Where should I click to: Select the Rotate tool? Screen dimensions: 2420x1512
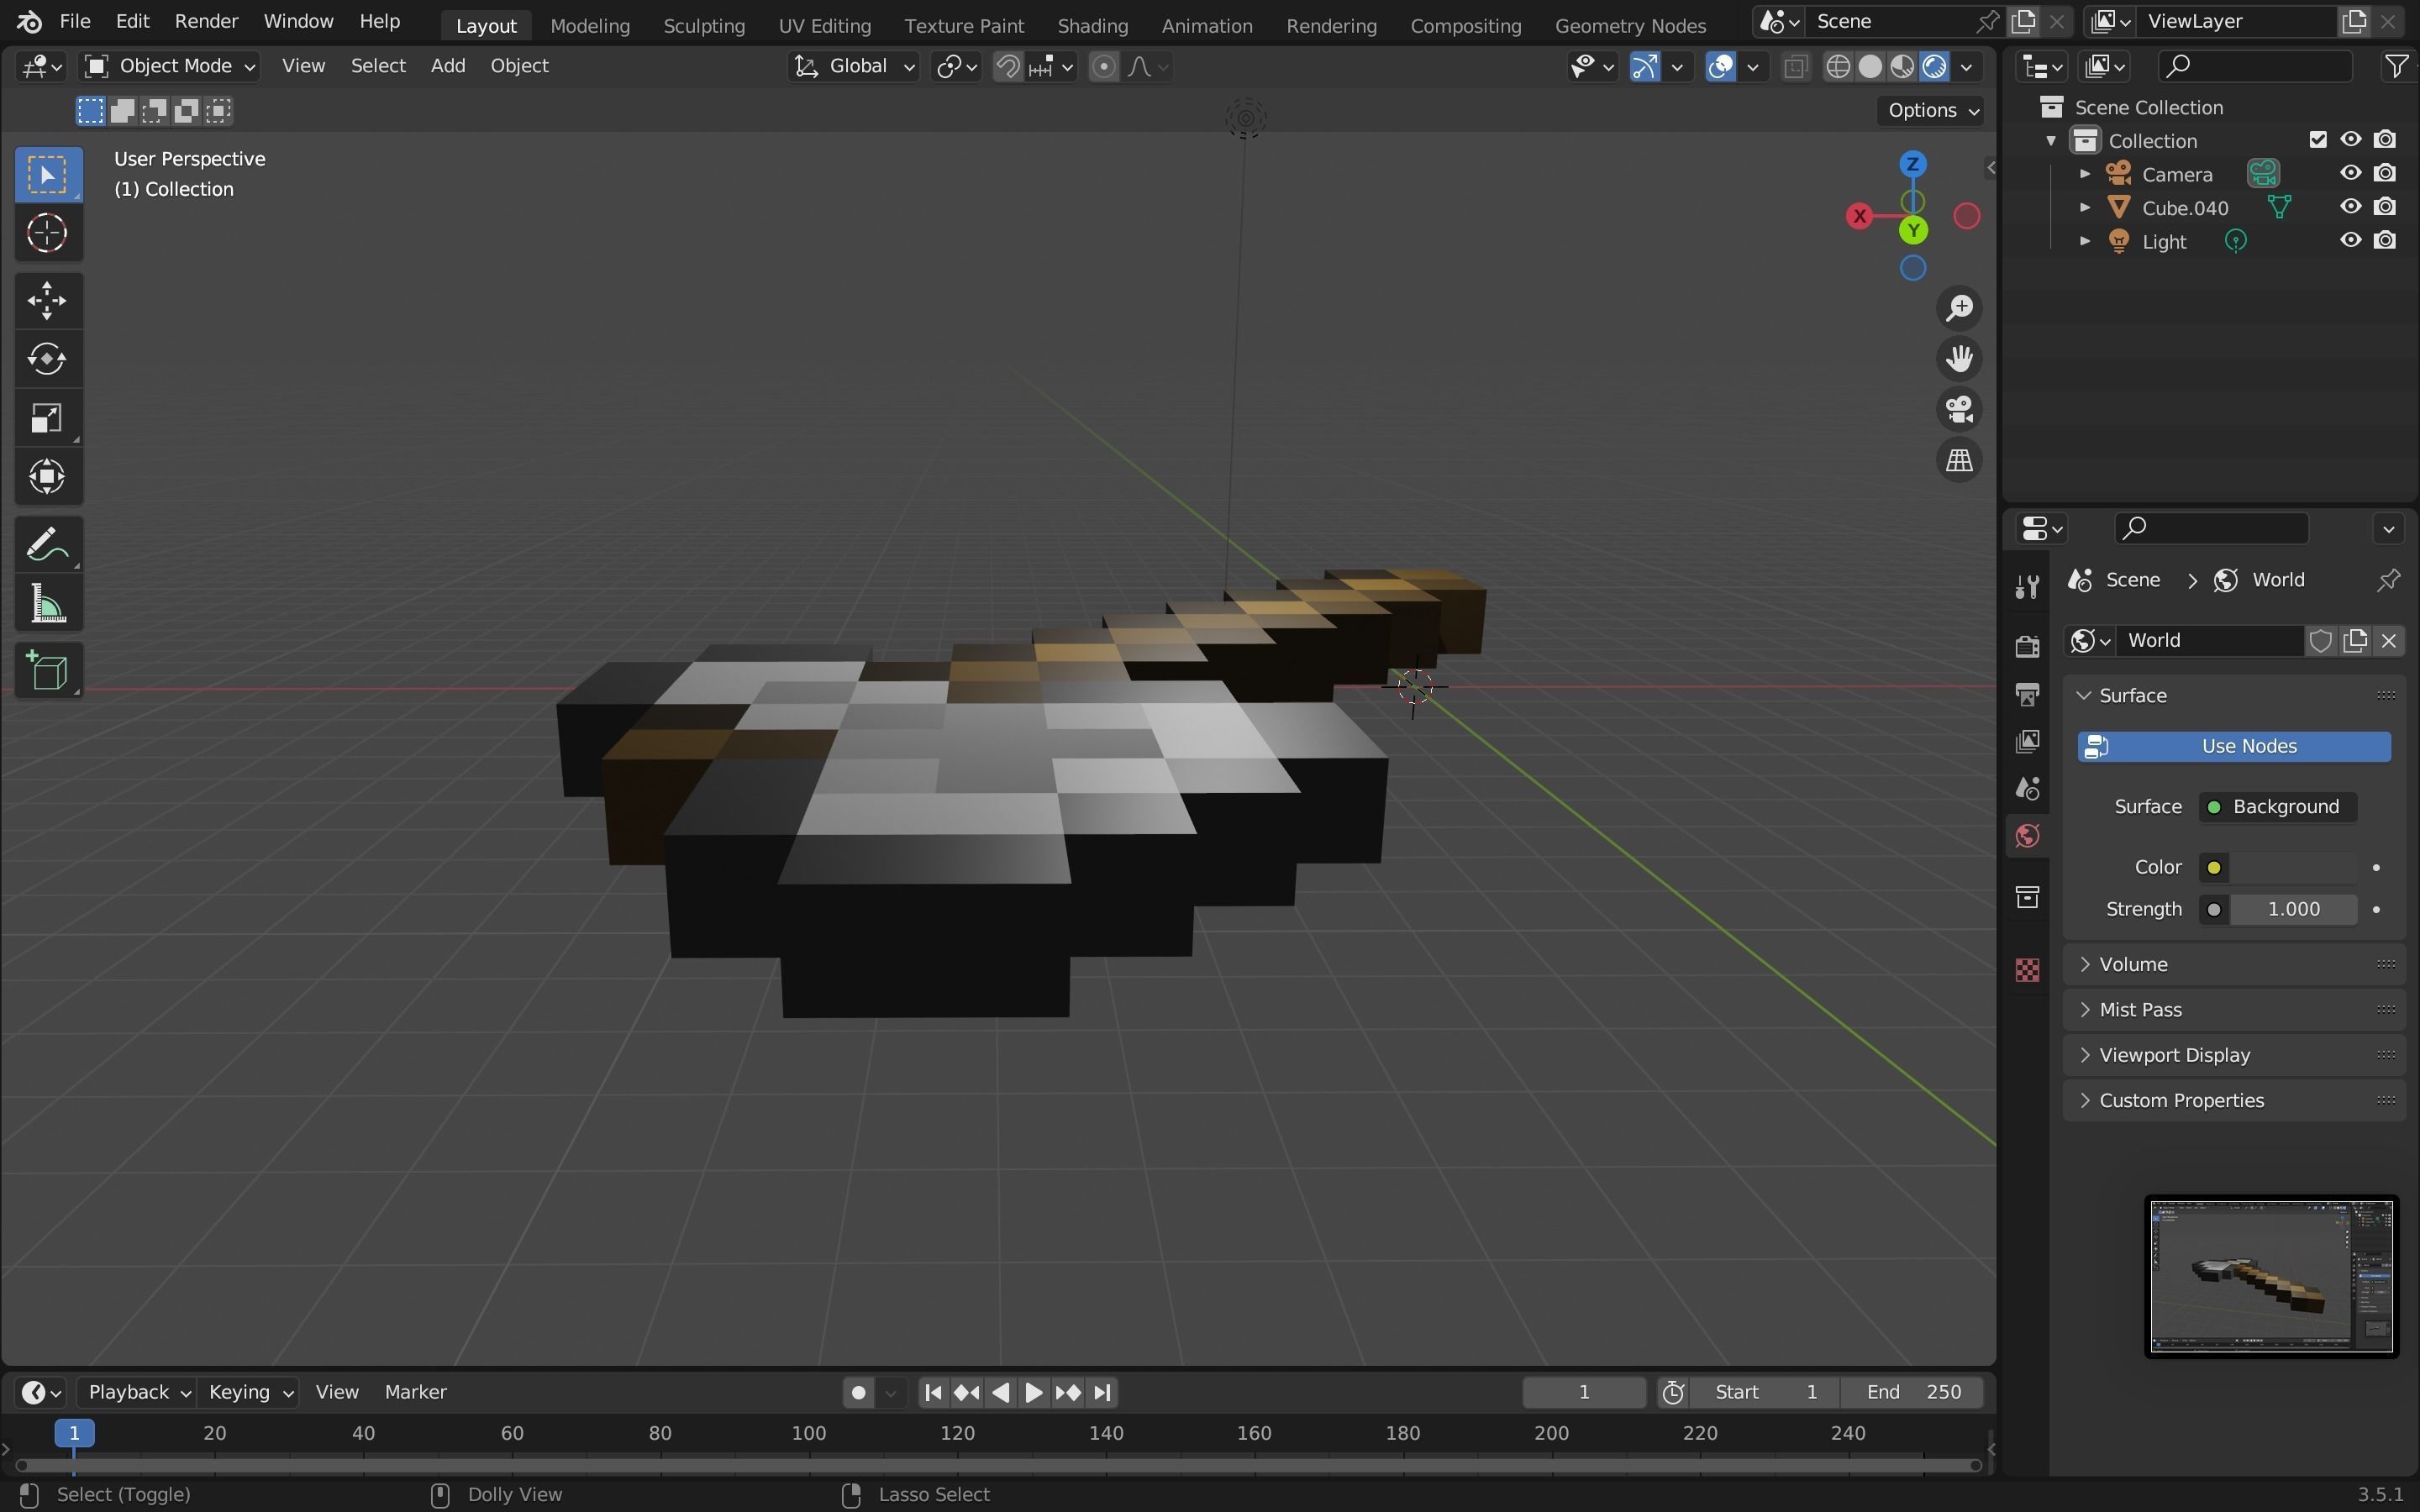coord(47,359)
